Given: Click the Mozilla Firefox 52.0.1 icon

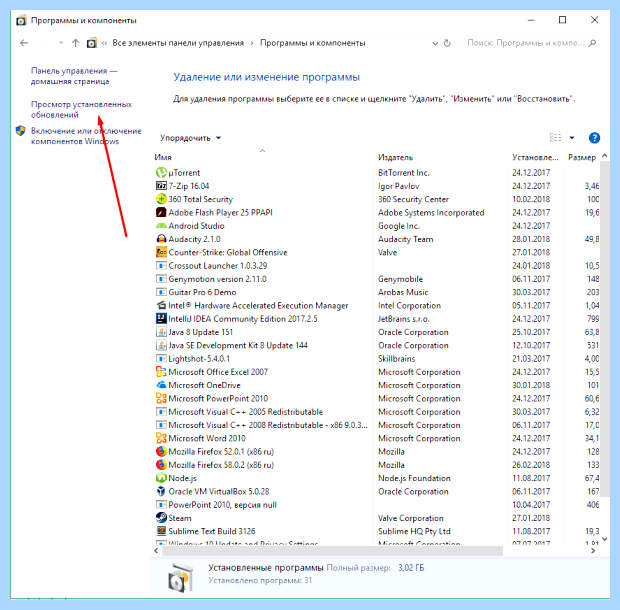Looking at the screenshot, I should point(161,451).
